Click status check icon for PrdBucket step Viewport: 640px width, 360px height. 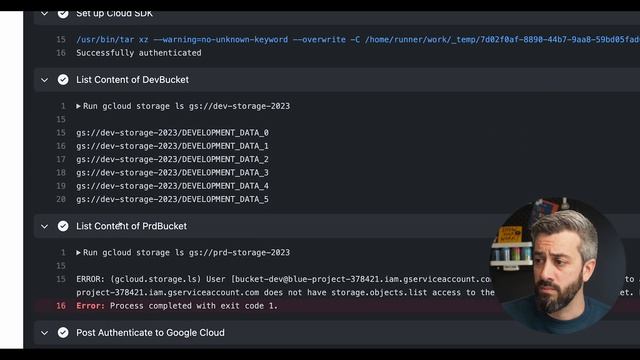[63, 226]
